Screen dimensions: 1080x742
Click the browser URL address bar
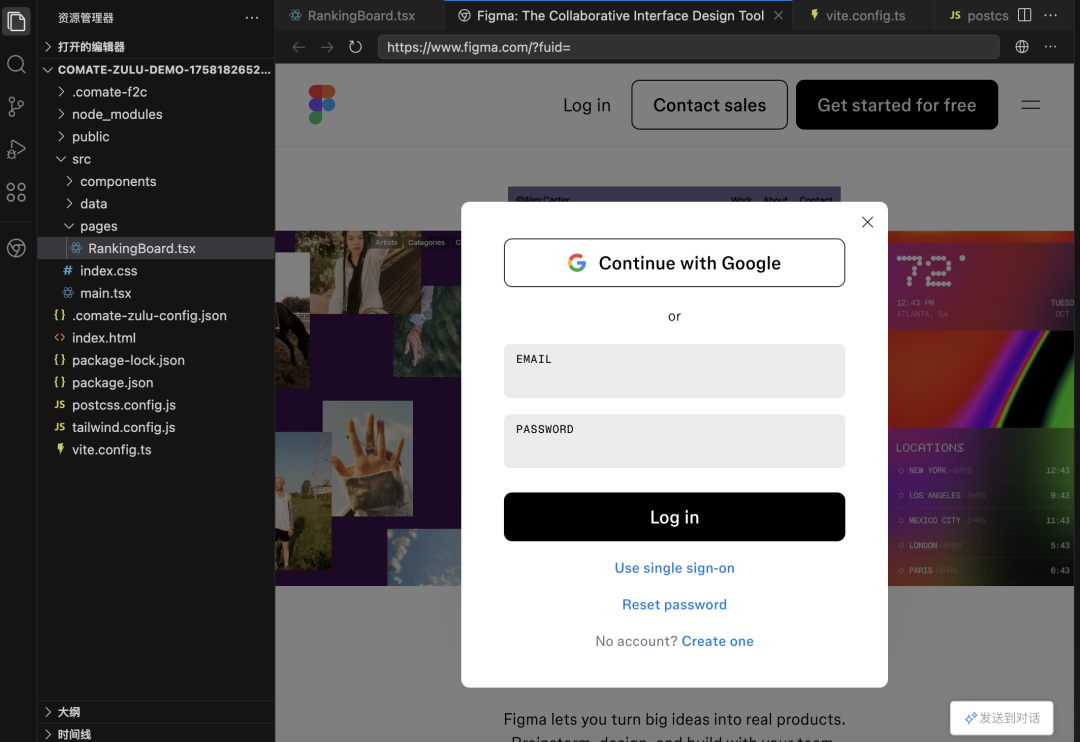pyautogui.click(x=689, y=47)
